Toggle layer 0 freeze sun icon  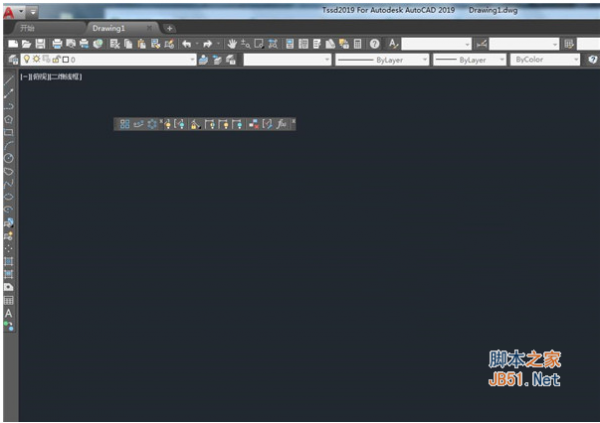click(x=36, y=59)
